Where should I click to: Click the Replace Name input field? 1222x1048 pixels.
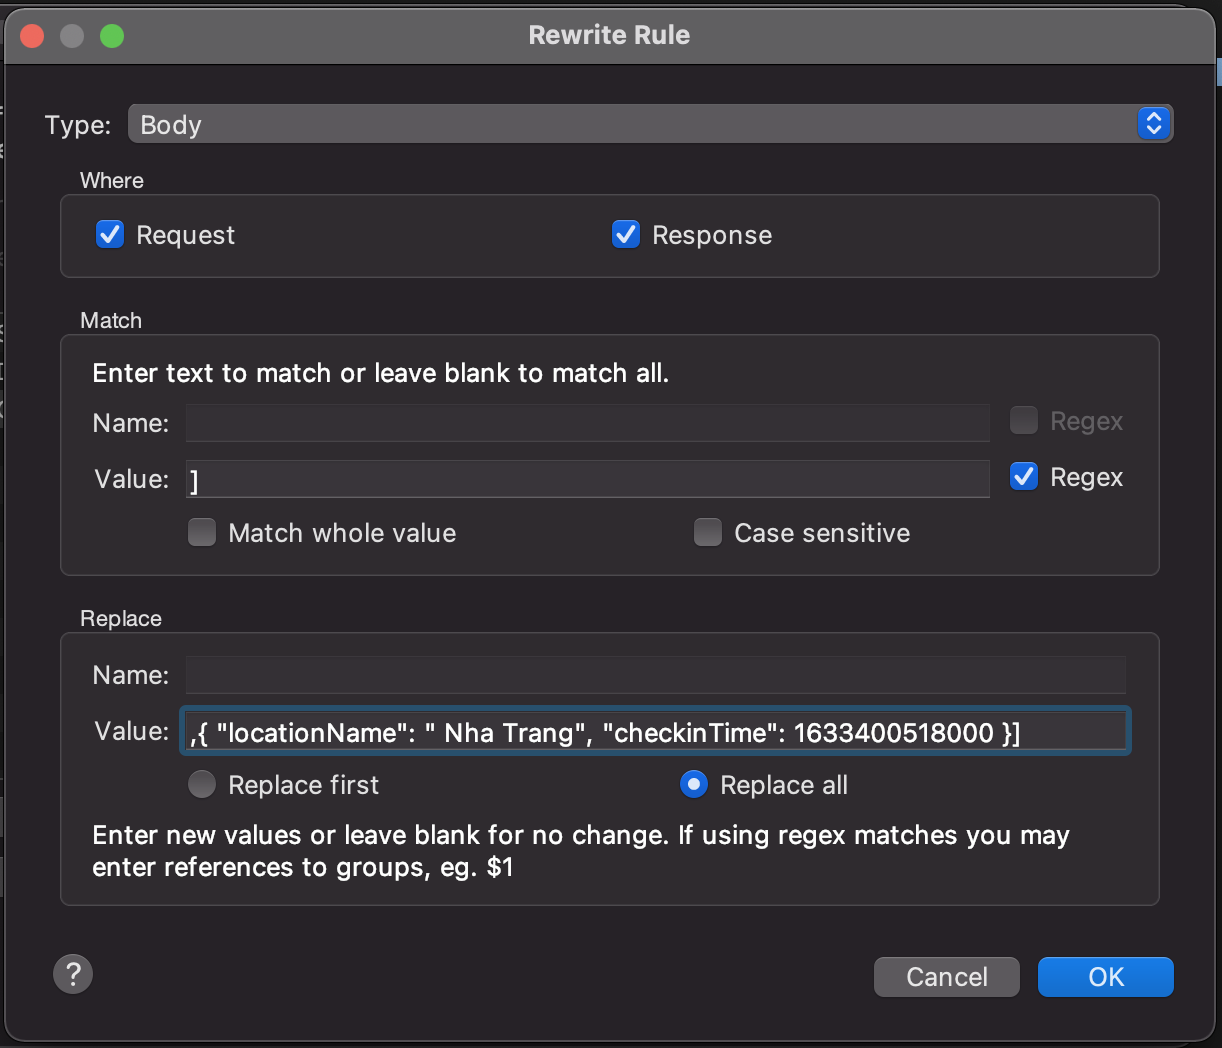coord(656,675)
